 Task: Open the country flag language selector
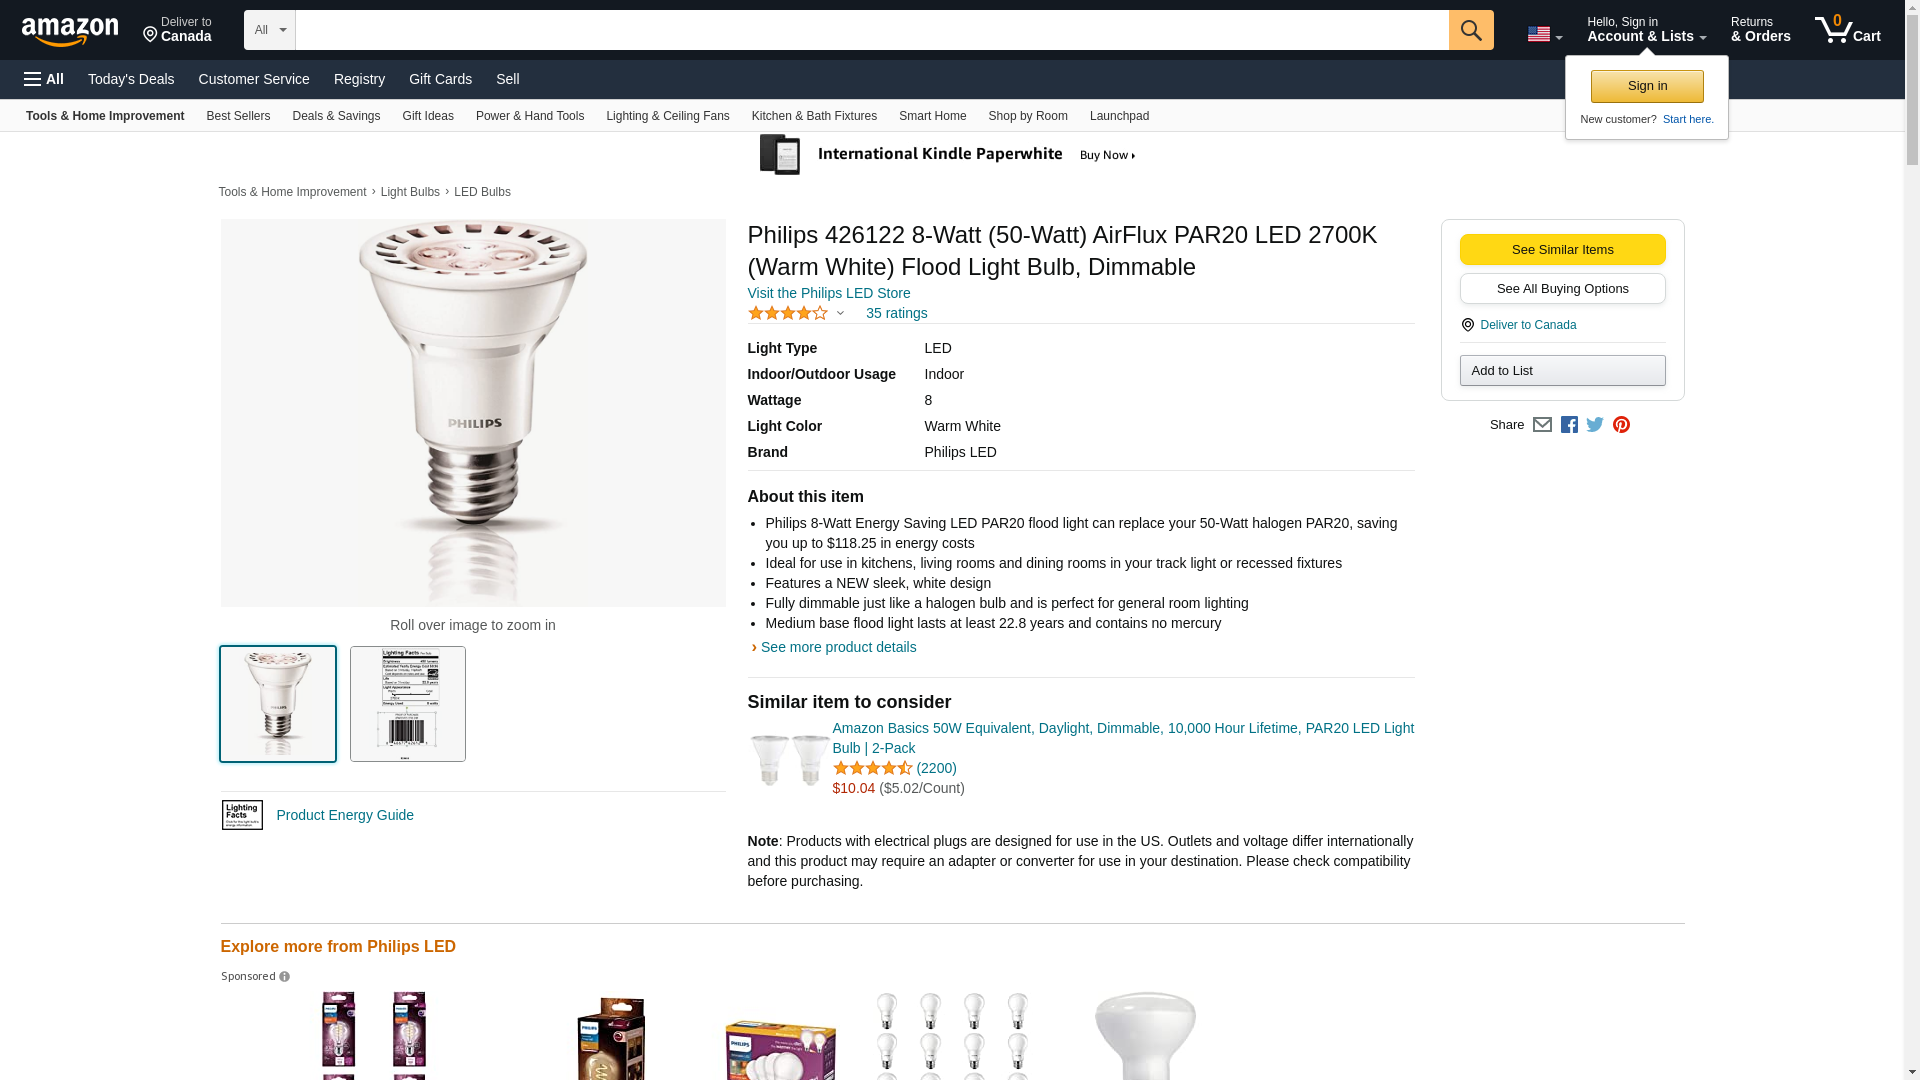click(x=1544, y=34)
